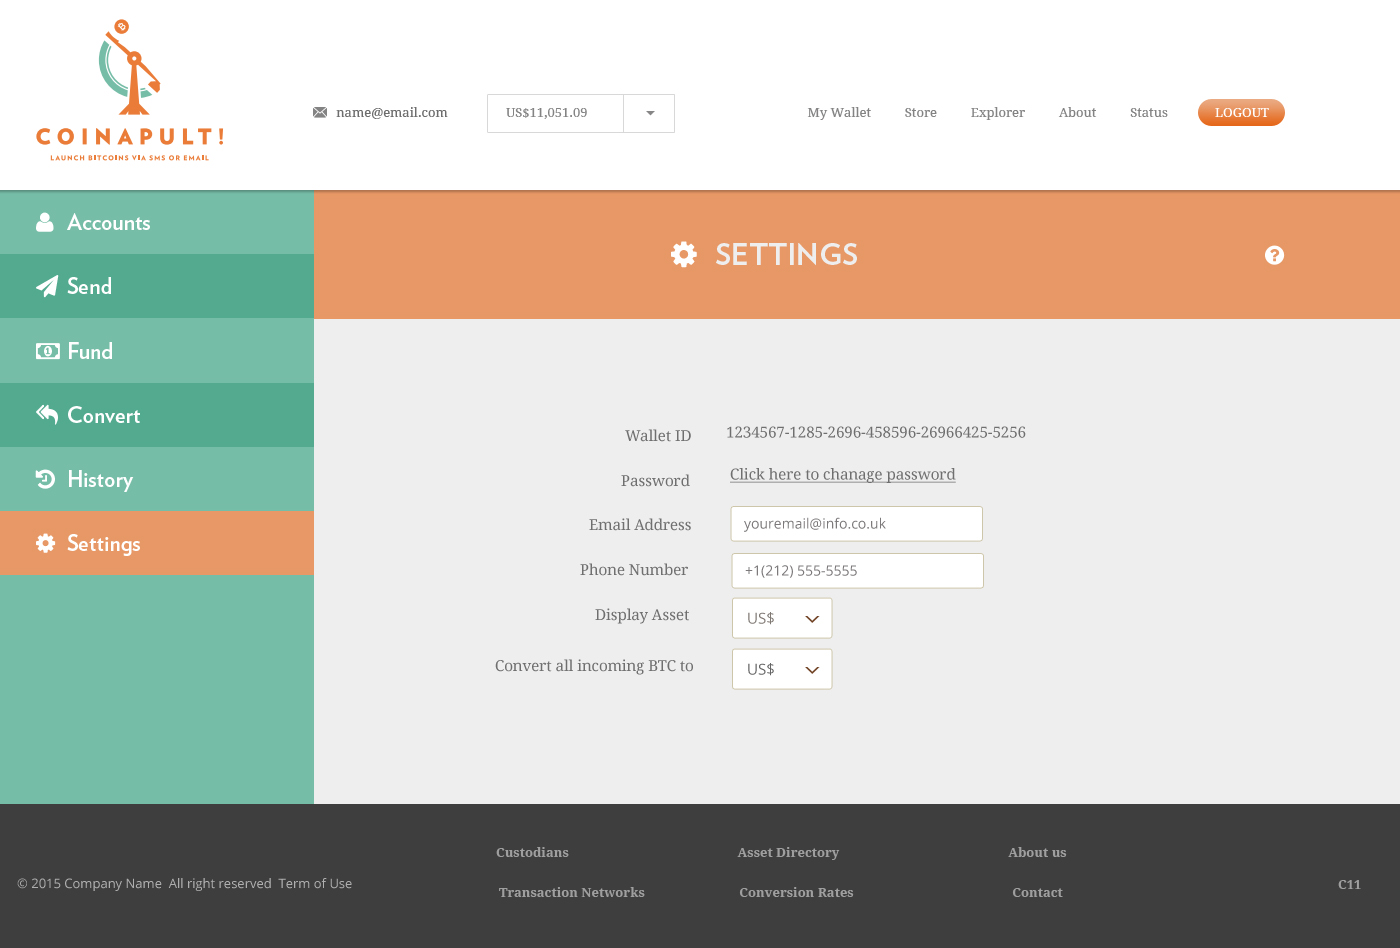Expand the balance dropdown arrow in header
Viewport: 1400px width, 948px height.
tap(650, 113)
